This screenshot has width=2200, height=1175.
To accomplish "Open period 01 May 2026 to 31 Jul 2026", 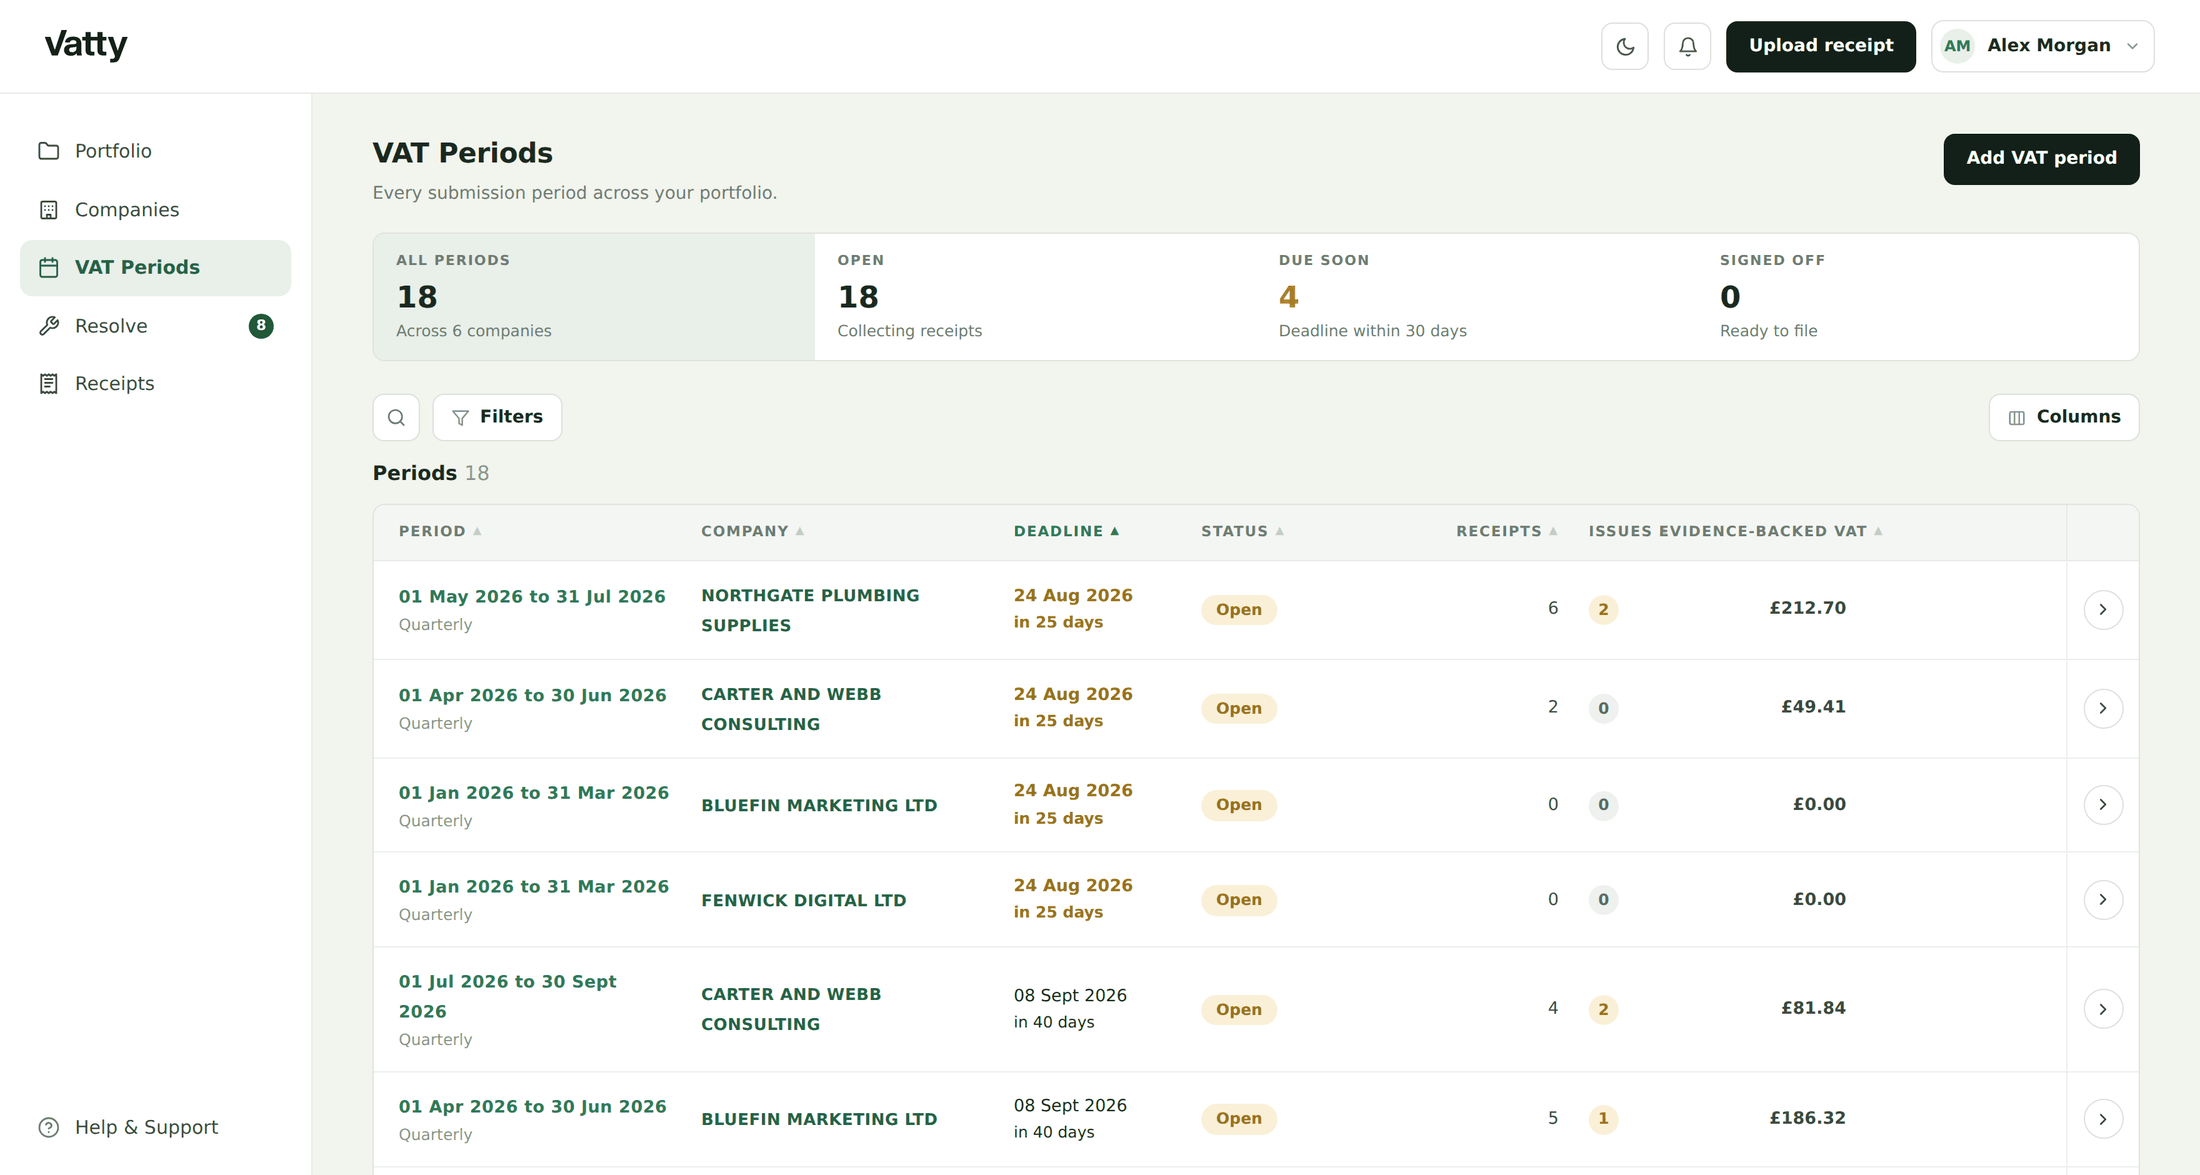I will (532, 597).
